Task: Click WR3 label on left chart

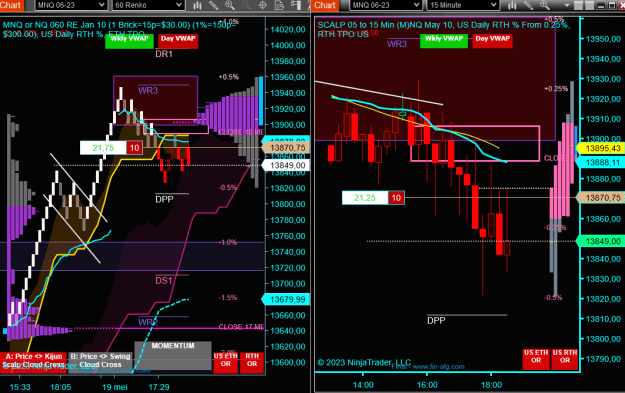Action: [x=148, y=90]
